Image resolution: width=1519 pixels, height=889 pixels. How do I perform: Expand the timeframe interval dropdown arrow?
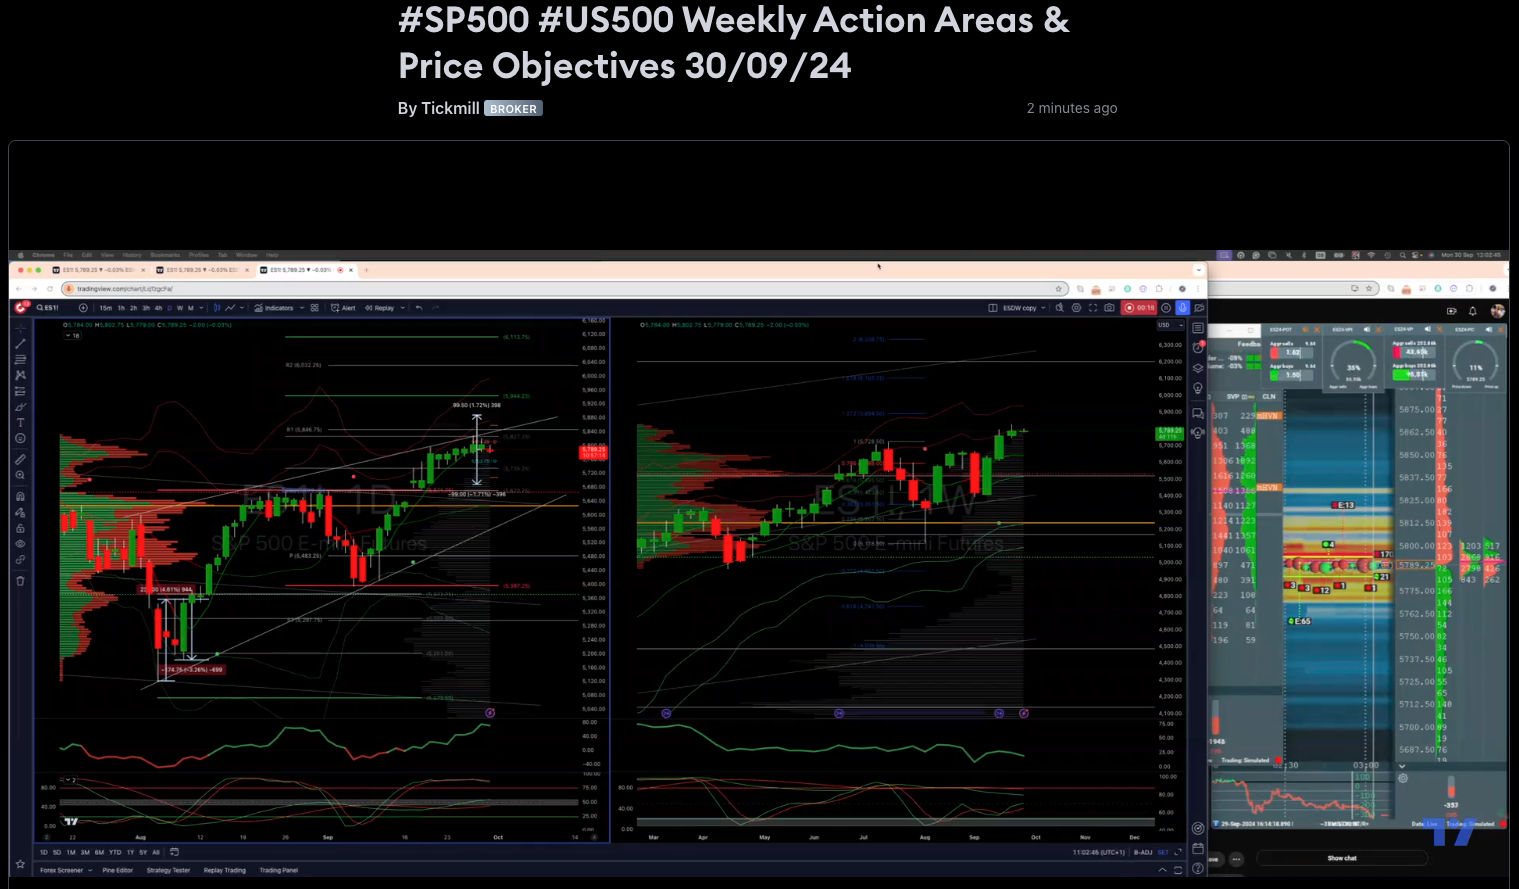[x=201, y=308]
